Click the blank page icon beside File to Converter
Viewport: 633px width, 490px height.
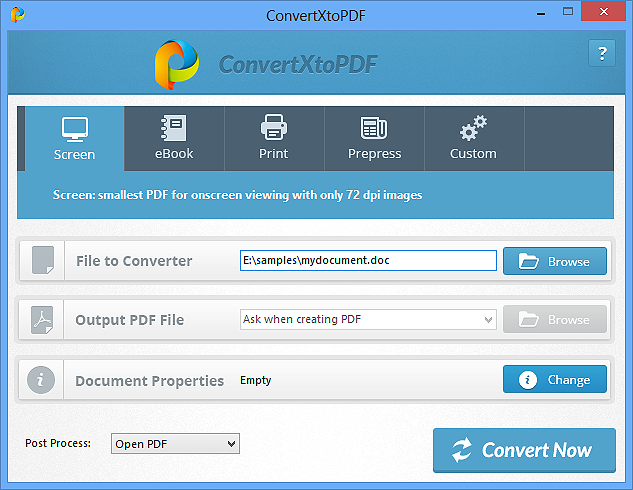tap(43, 260)
